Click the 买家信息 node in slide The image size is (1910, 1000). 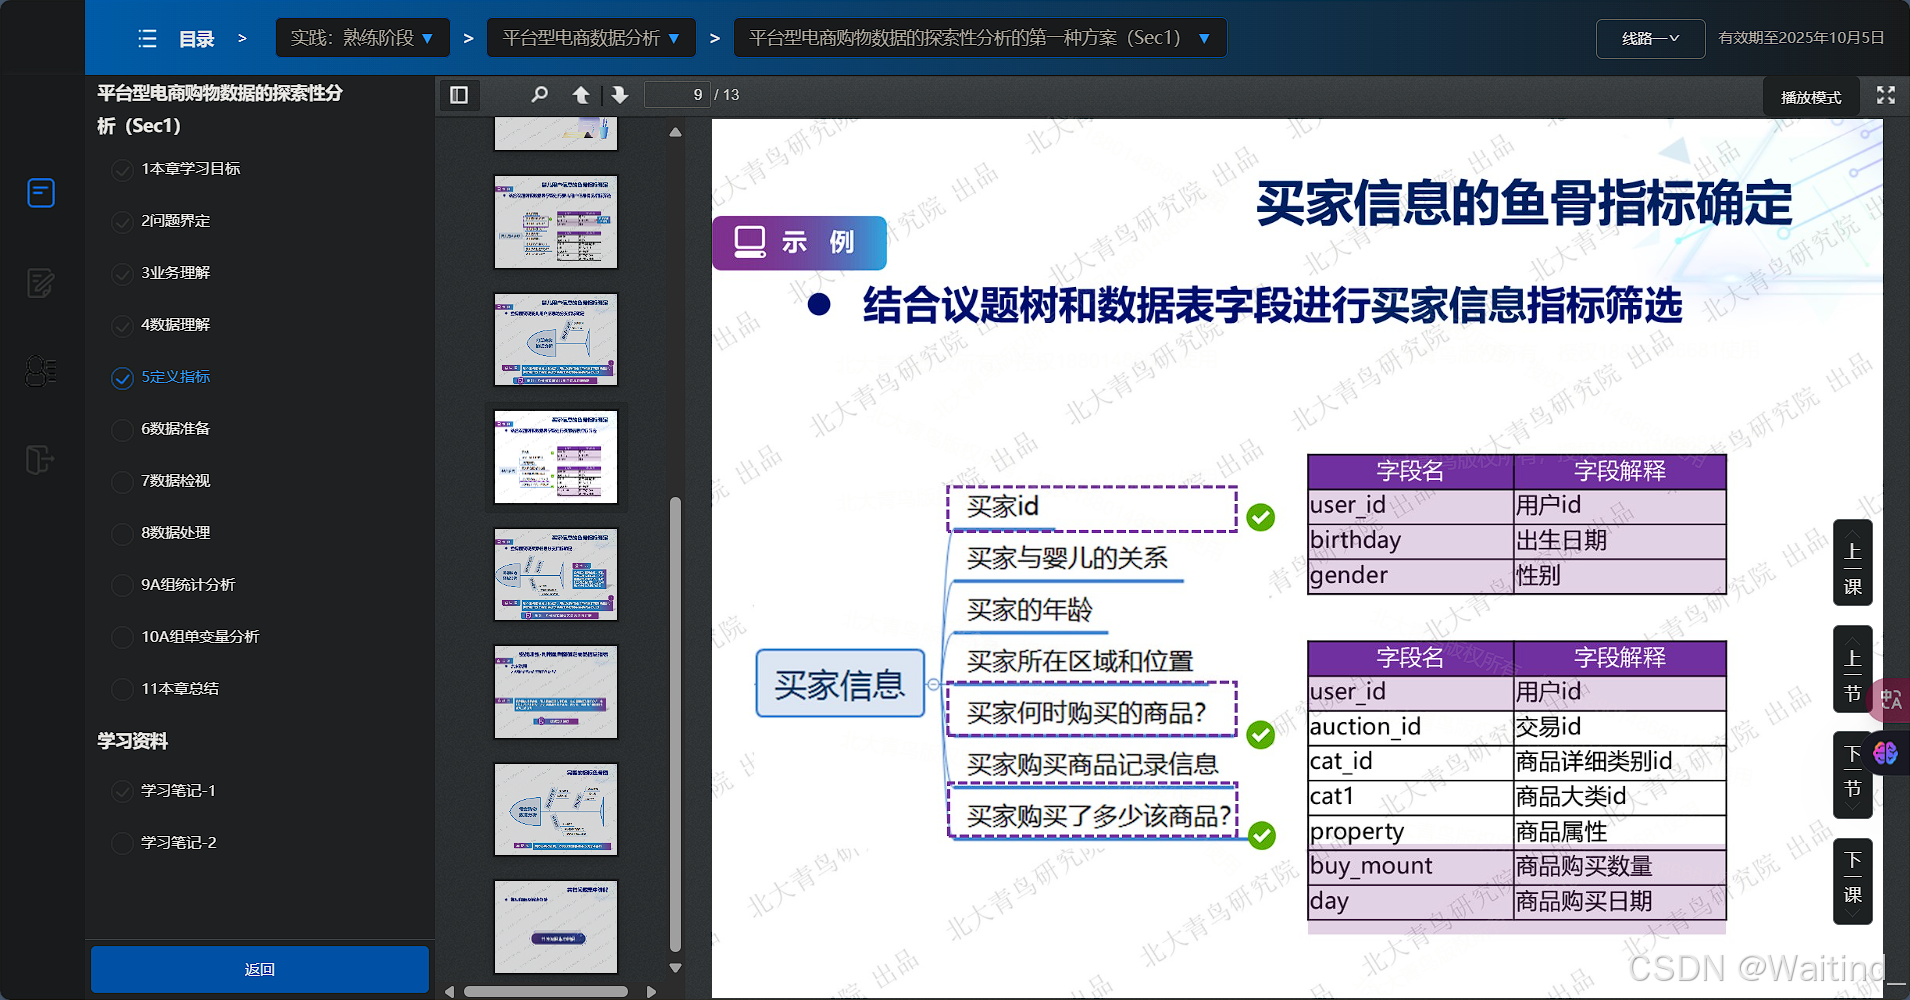click(x=840, y=684)
